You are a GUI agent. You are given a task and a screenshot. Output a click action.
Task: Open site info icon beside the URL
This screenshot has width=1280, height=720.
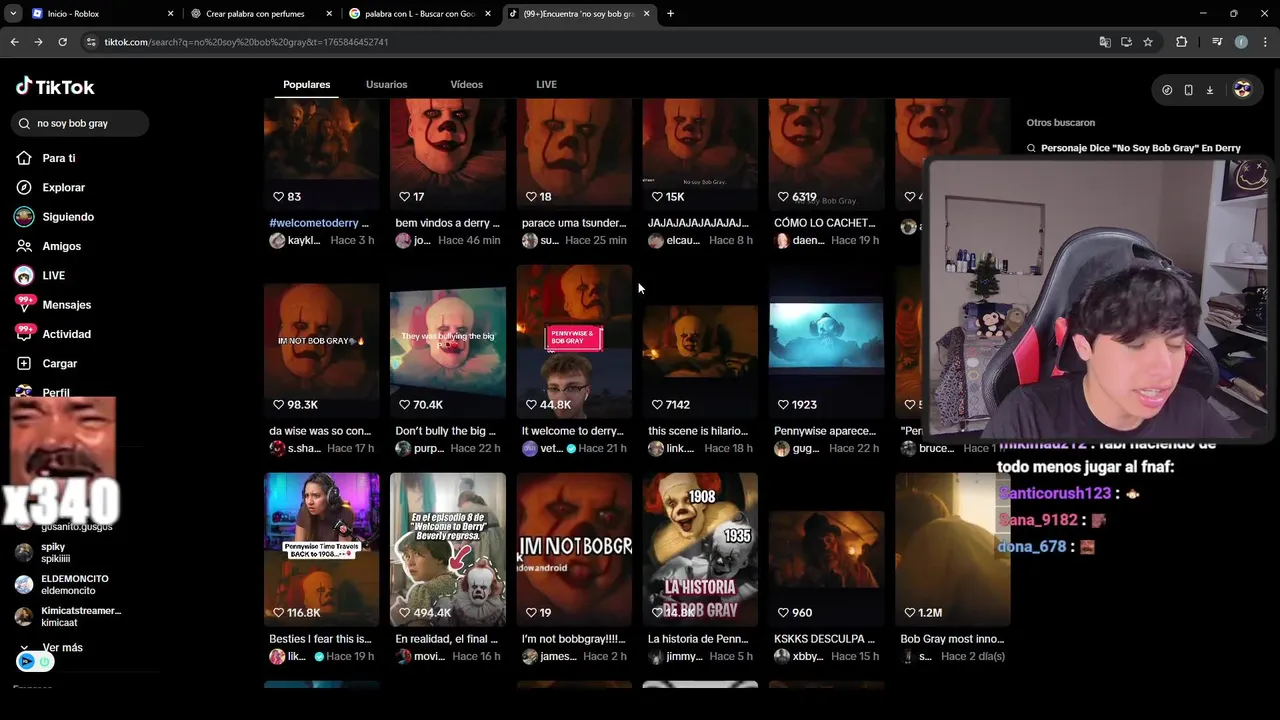91,42
